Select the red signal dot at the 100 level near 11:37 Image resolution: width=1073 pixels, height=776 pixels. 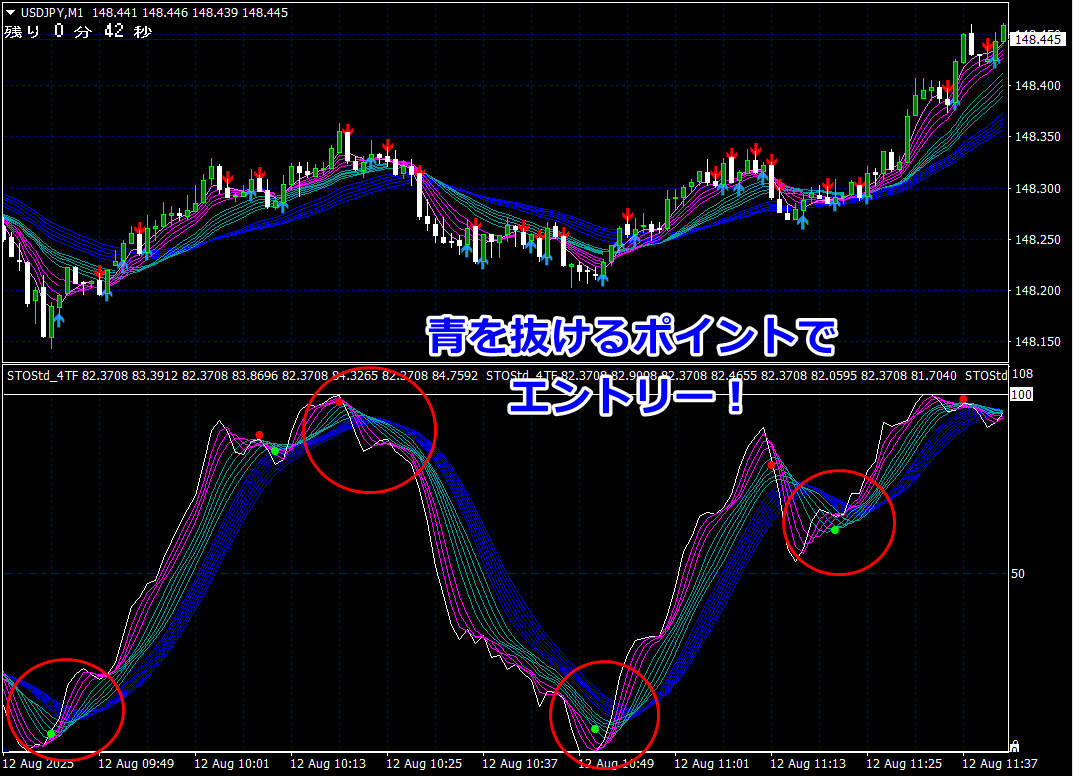pos(963,399)
